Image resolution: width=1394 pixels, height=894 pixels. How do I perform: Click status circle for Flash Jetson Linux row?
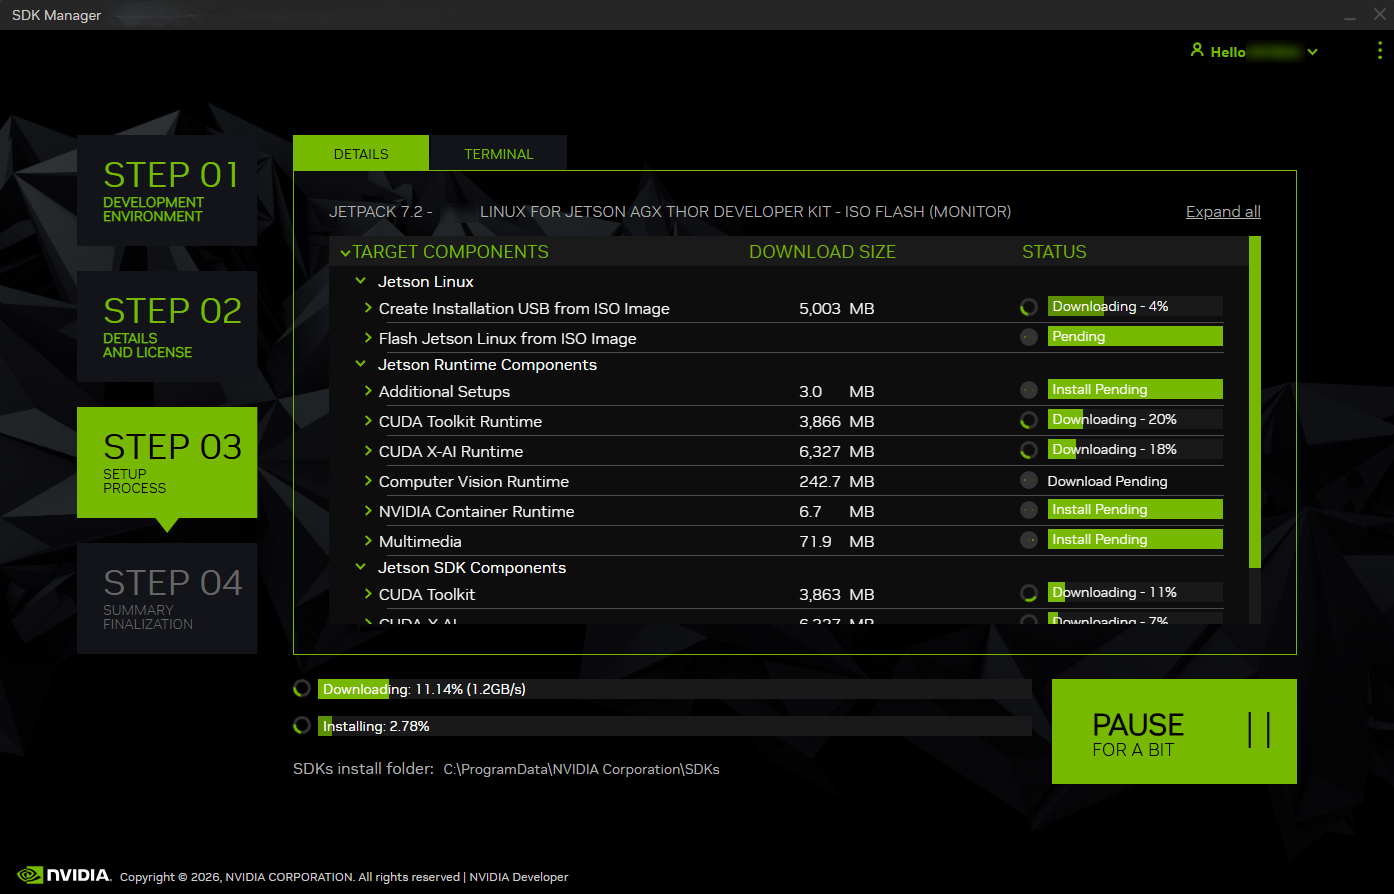click(1028, 337)
